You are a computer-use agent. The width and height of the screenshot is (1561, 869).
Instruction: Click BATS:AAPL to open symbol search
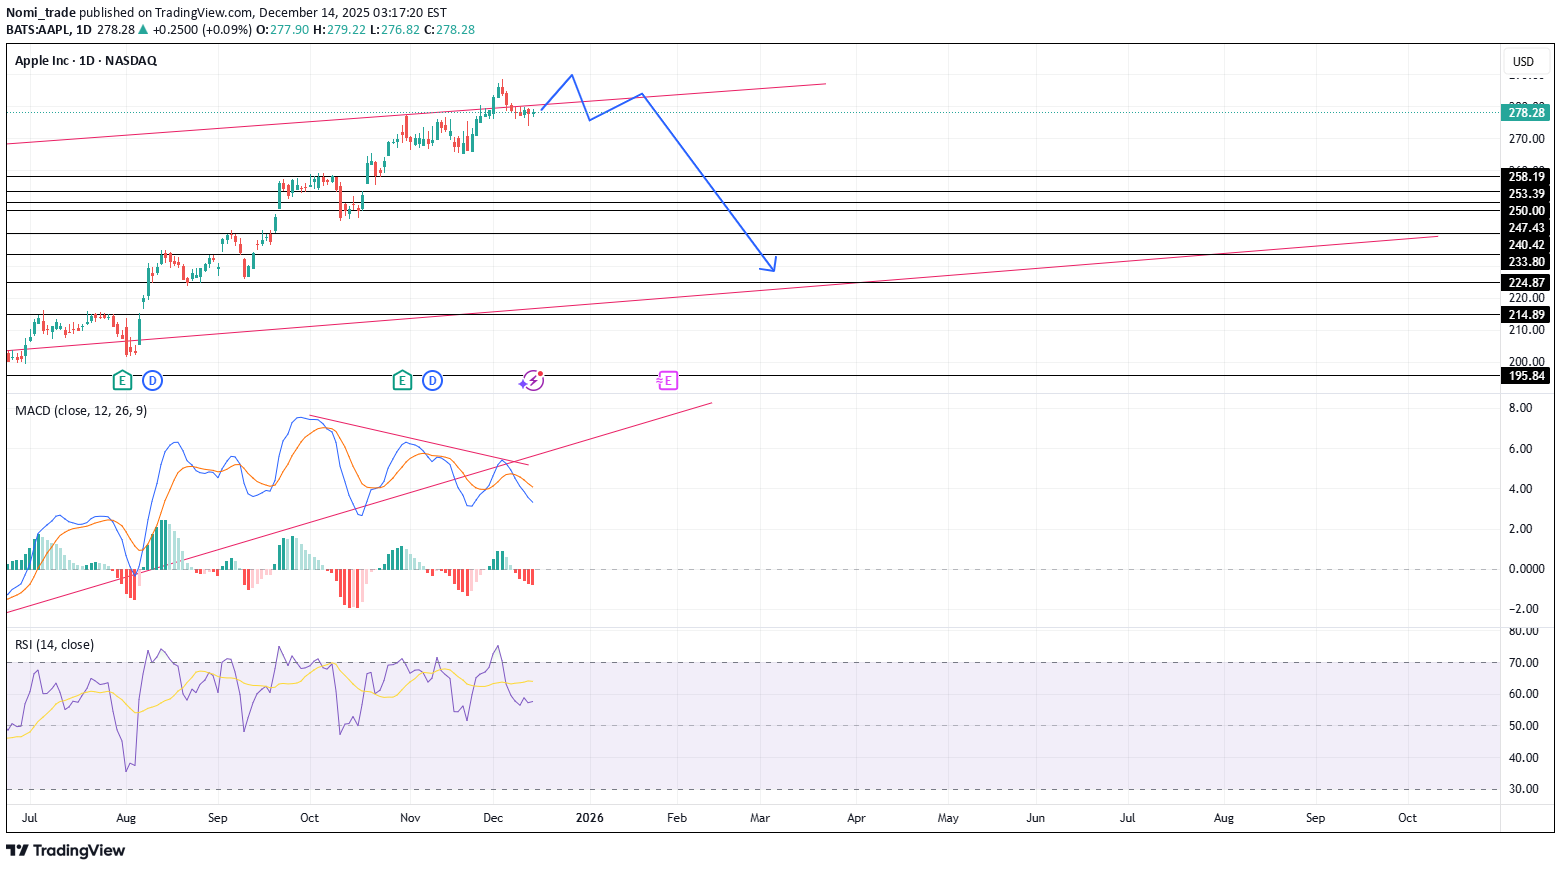coord(38,30)
